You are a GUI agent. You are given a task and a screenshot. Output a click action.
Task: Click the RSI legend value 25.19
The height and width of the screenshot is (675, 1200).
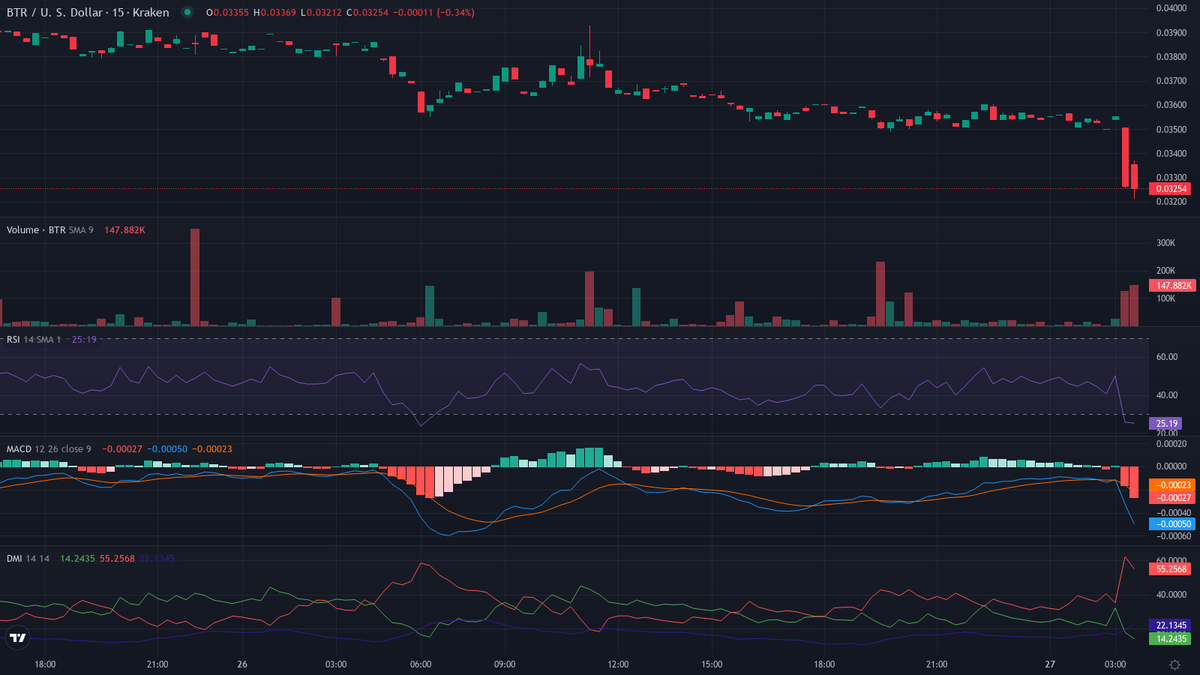click(x=85, y=339)
